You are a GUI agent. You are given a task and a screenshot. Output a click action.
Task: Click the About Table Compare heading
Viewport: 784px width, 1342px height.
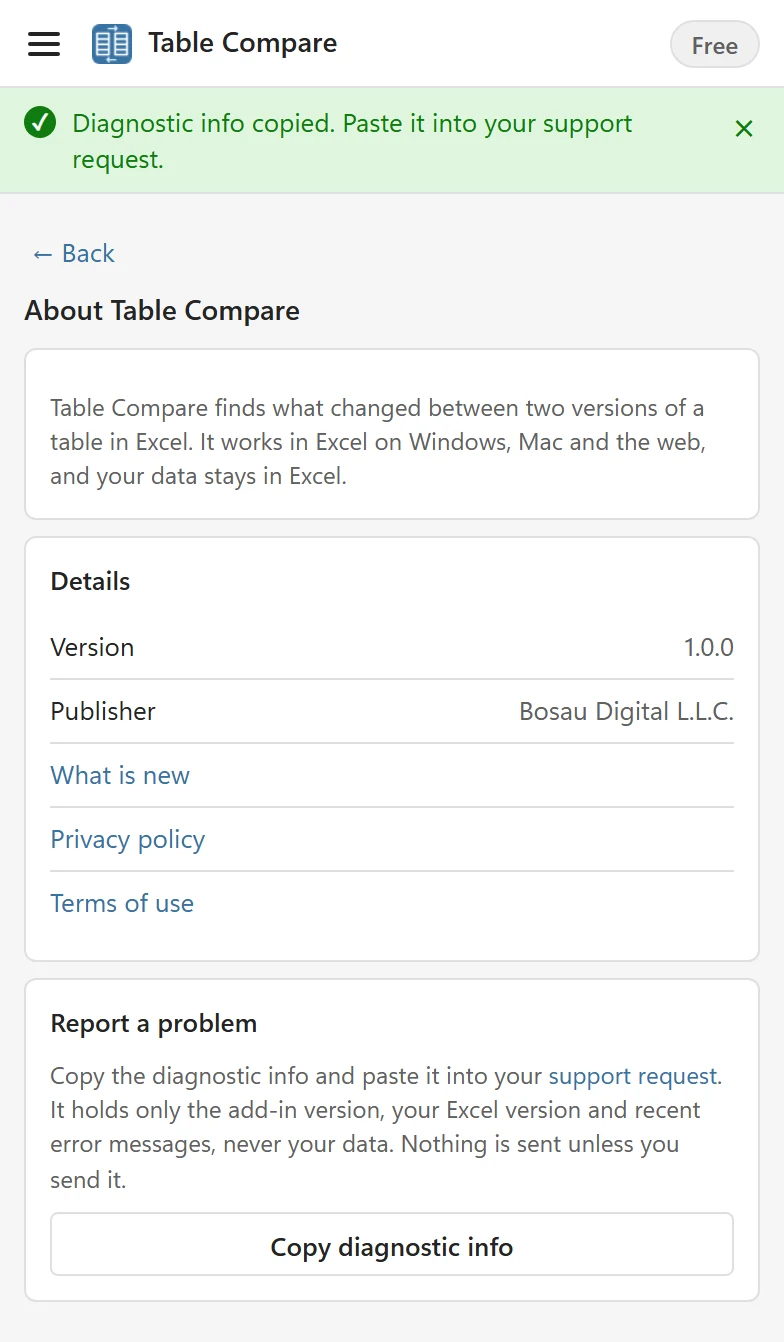162,311
